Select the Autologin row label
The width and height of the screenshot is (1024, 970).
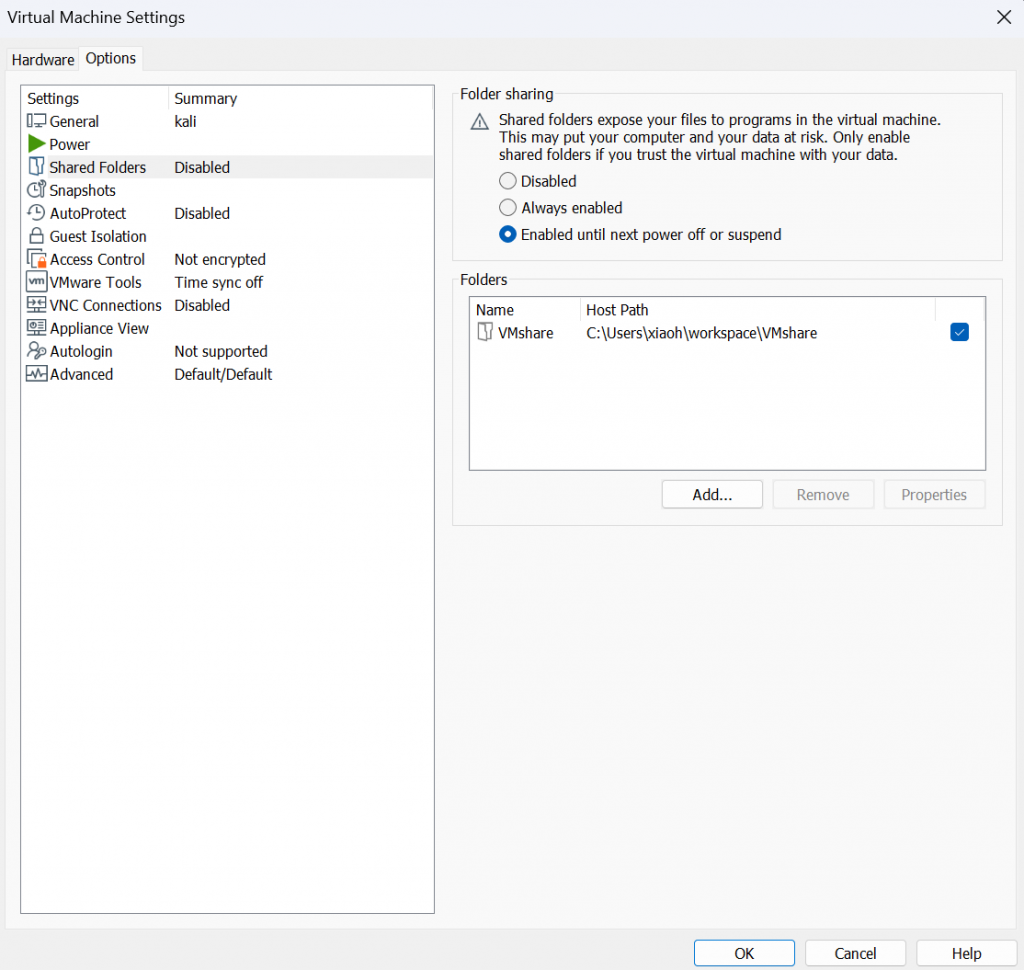pos(81,351)
